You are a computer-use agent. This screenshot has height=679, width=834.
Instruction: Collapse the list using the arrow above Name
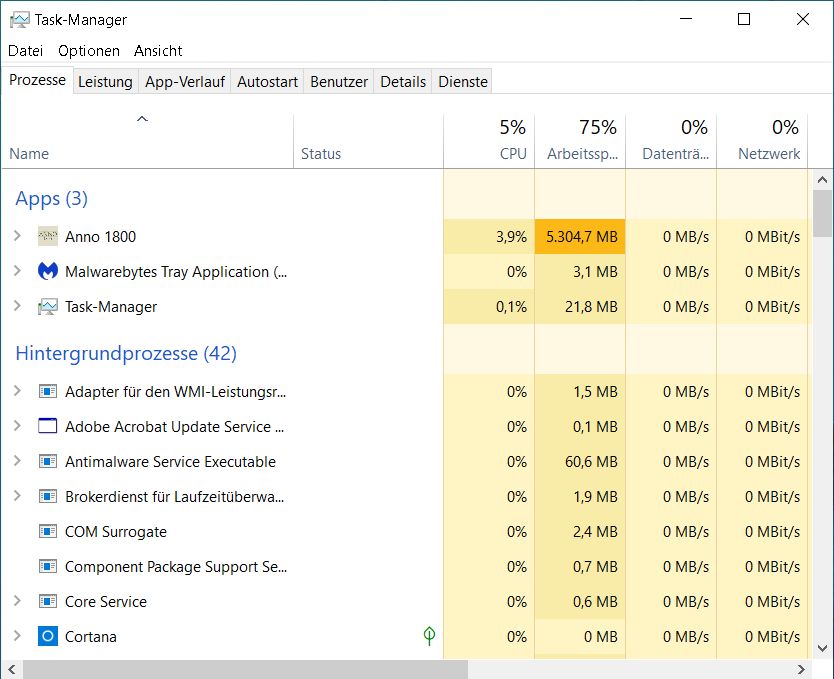[142, 119]
